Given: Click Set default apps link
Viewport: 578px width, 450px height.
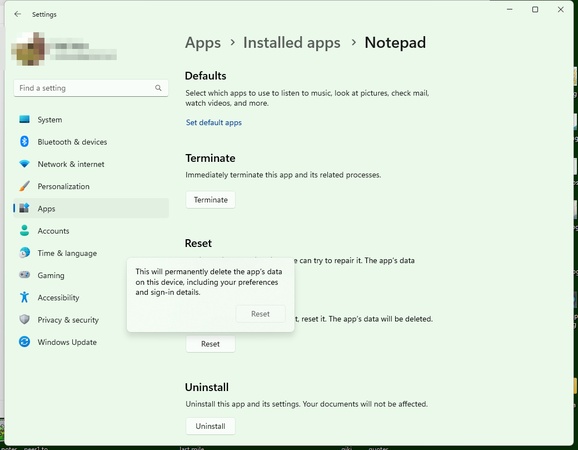Looking at the screenshot, I should pos(214,122).
